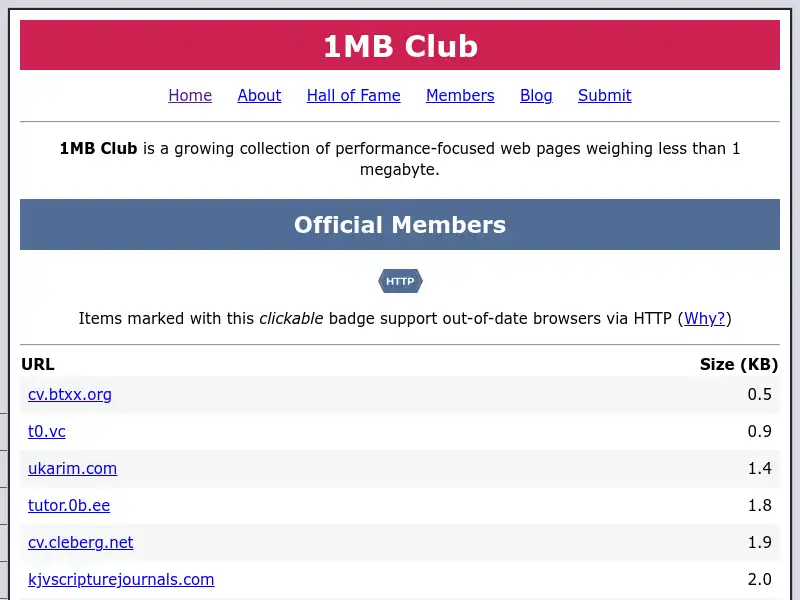Visit ukarim.com from the list
Screen dimensions: 800x600
click(72, 468)
